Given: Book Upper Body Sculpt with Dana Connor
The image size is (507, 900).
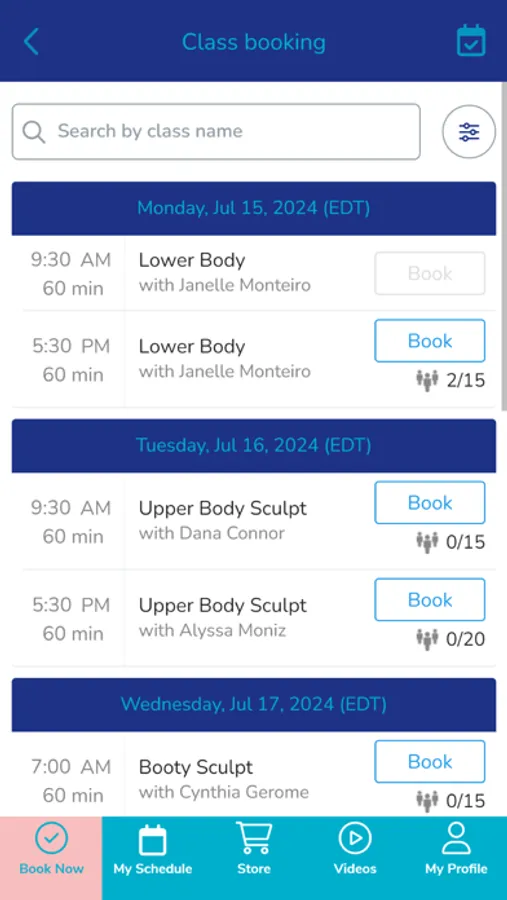Looking at the screenshot, I should (x=429, y=503).
